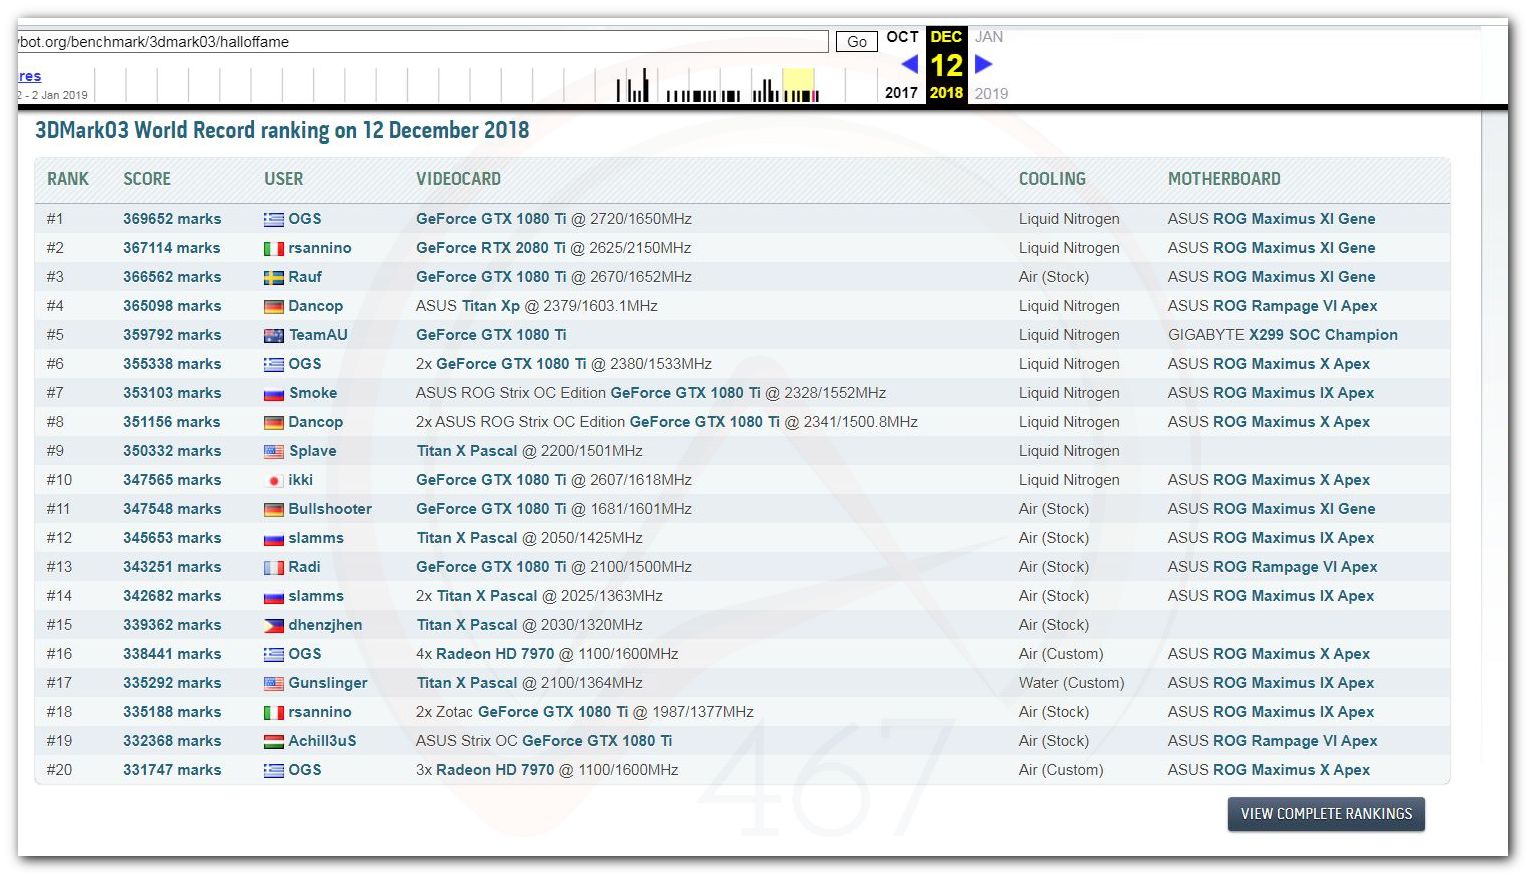Click the Philippine flag beside dhenzjhen
The image size is (1526, 874).
274,625
